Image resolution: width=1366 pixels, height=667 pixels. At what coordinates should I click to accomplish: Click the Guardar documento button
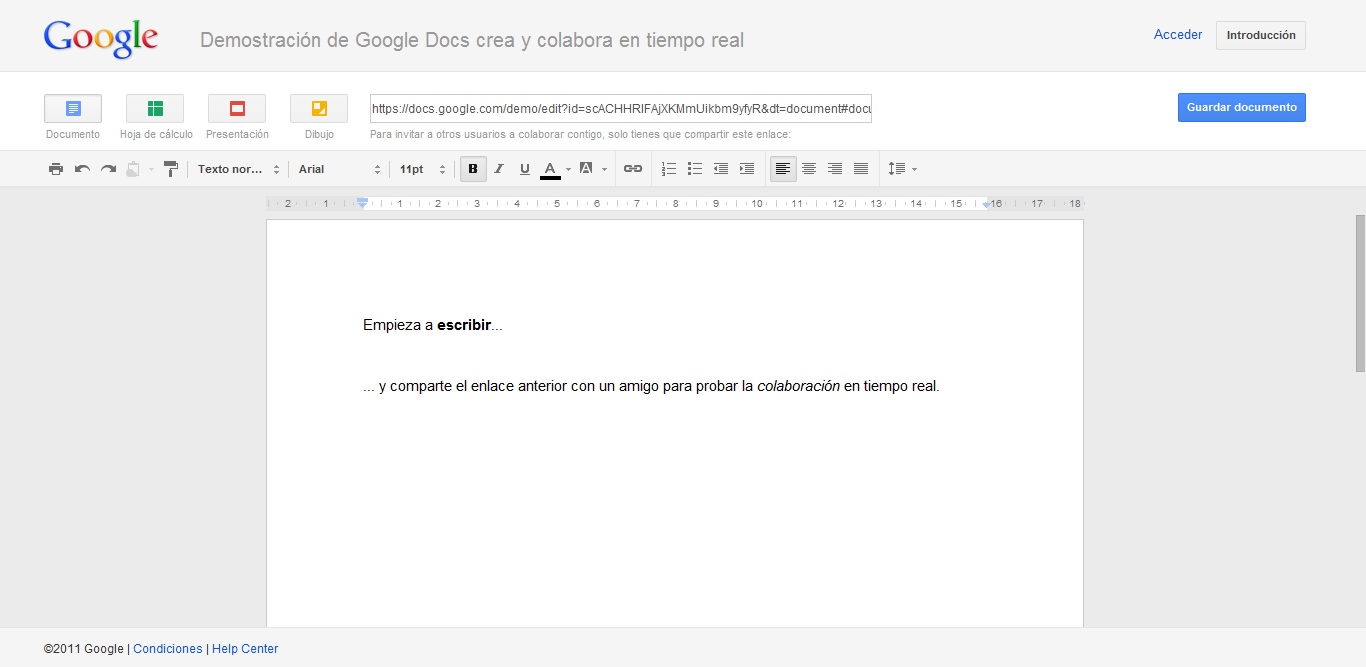pyautogui.click(x=1241, y=107)
